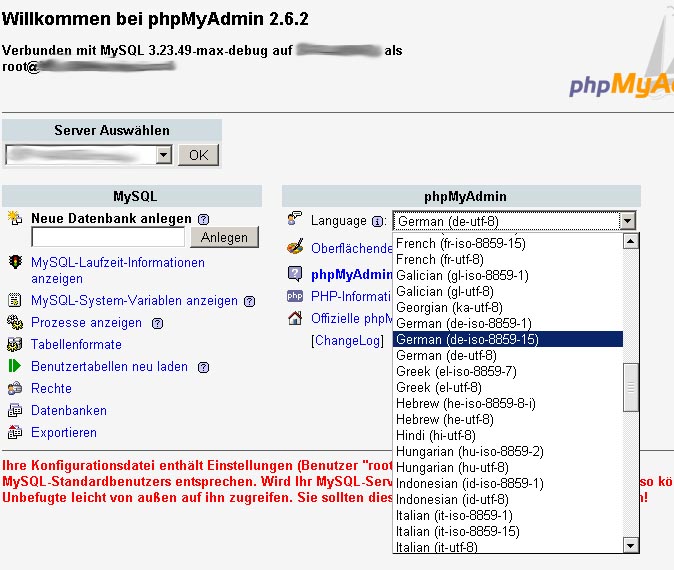Screen dimensions: 674x570
Task: Pick Italian (it-iso-8859-15) language
Action: coord(508,531)
